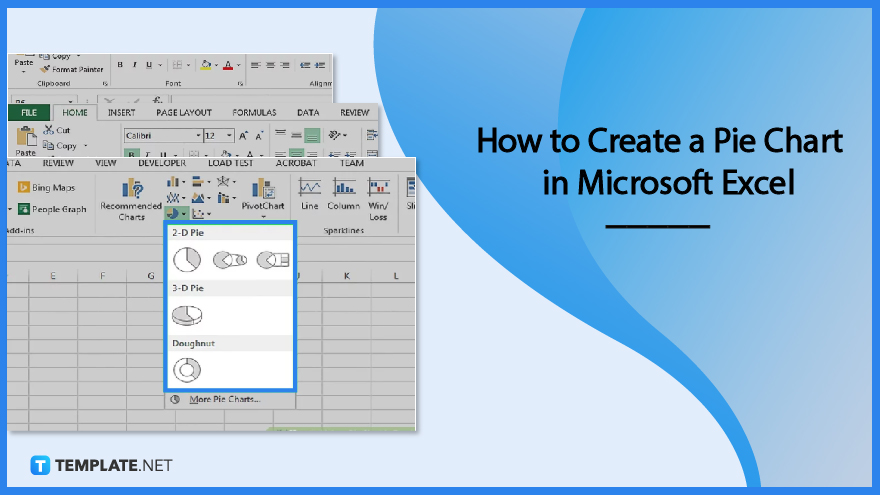Click the Borders icon in the back ribbon
The image size is (880, 495).
177,65
